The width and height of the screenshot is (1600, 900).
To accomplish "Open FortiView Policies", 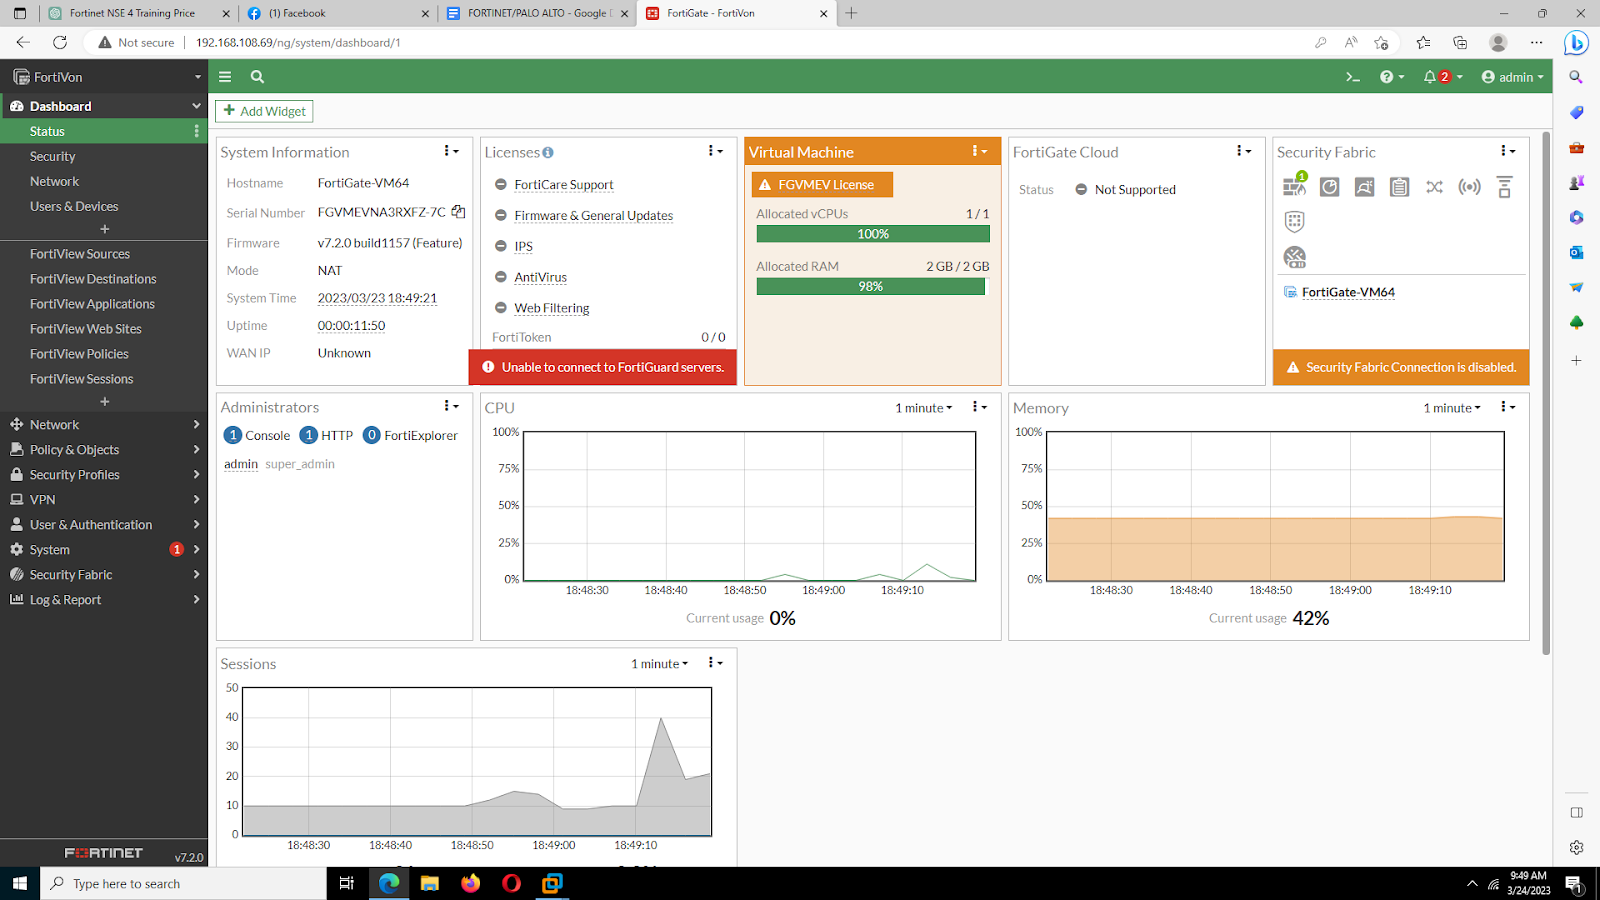I will point(104,354).
